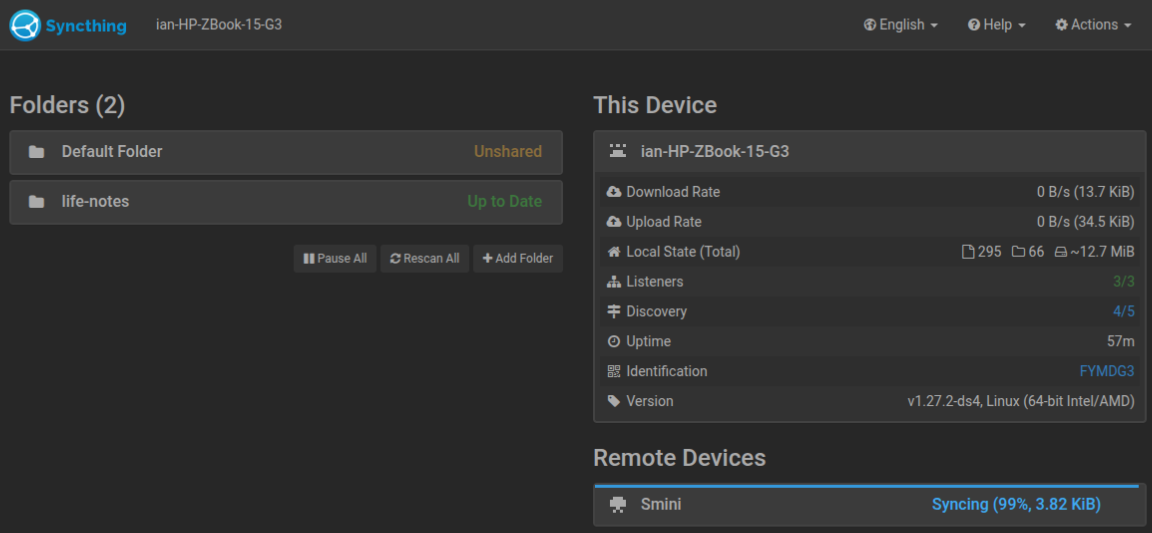
Task: Click the ian-HP-ZBook-15-G3 device identicon
Action: [x=618, y=151]
